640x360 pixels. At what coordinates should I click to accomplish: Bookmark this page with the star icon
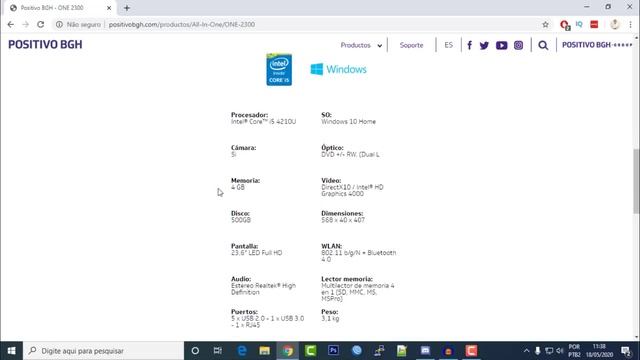click(x=545, y=24)
